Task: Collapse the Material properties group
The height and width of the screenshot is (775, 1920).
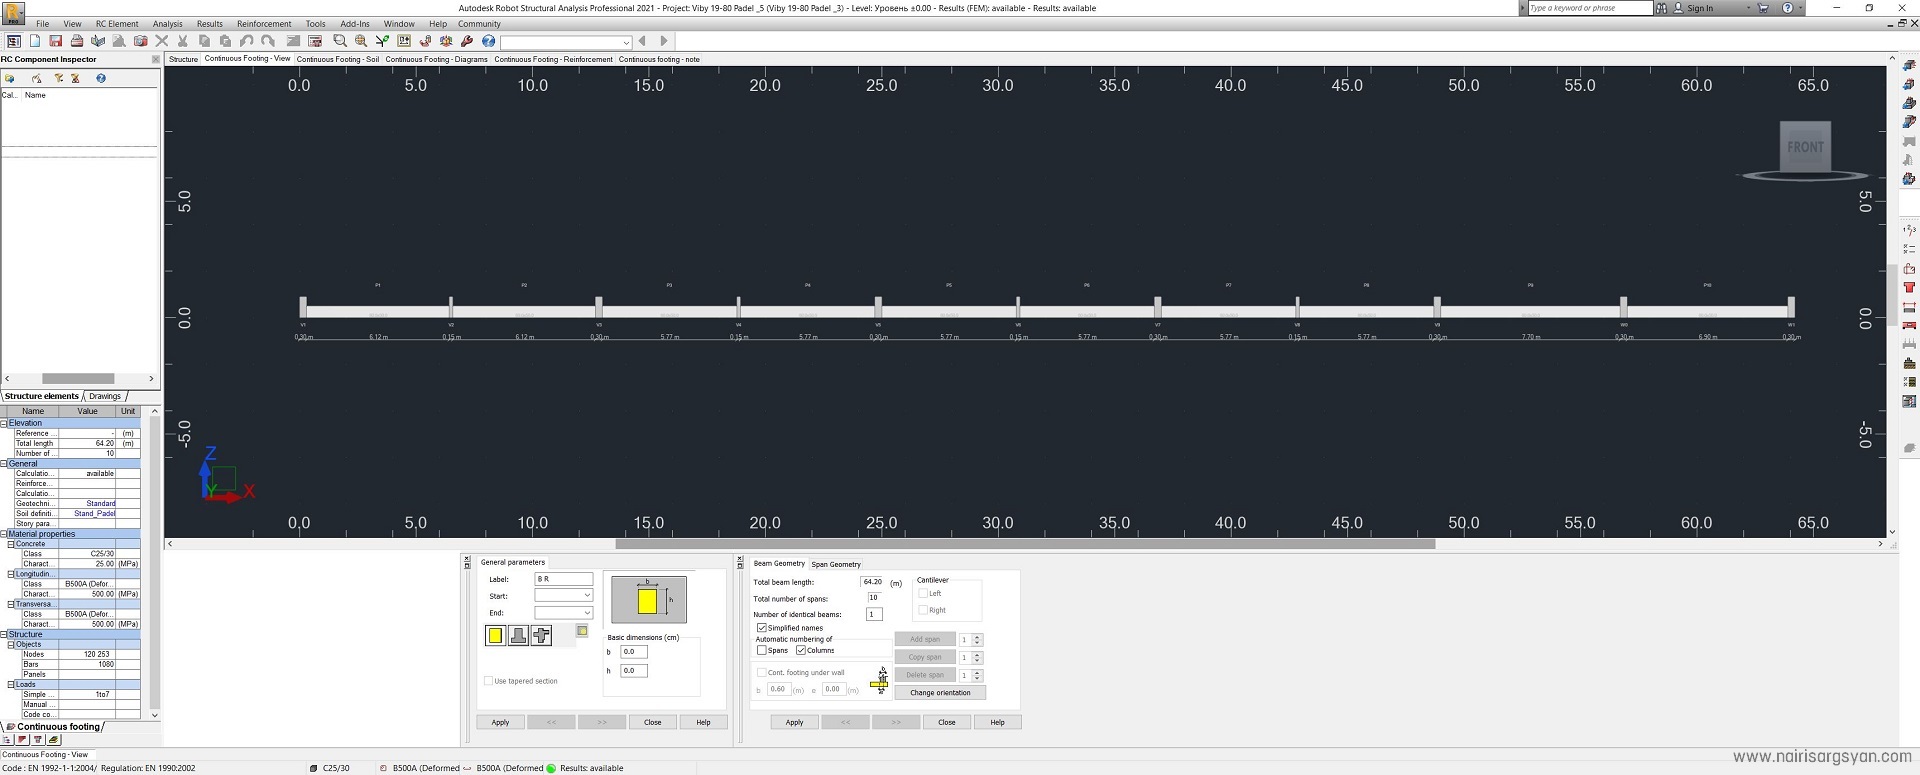Action: [x=4, y=534]
